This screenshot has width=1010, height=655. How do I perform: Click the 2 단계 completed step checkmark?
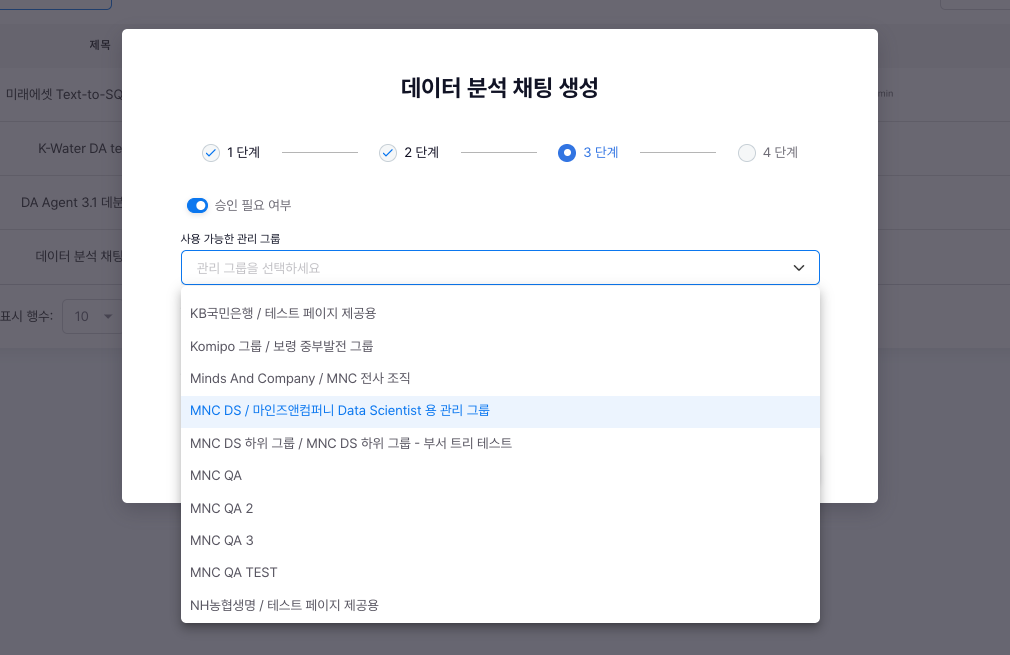click(x=388, y=153)
